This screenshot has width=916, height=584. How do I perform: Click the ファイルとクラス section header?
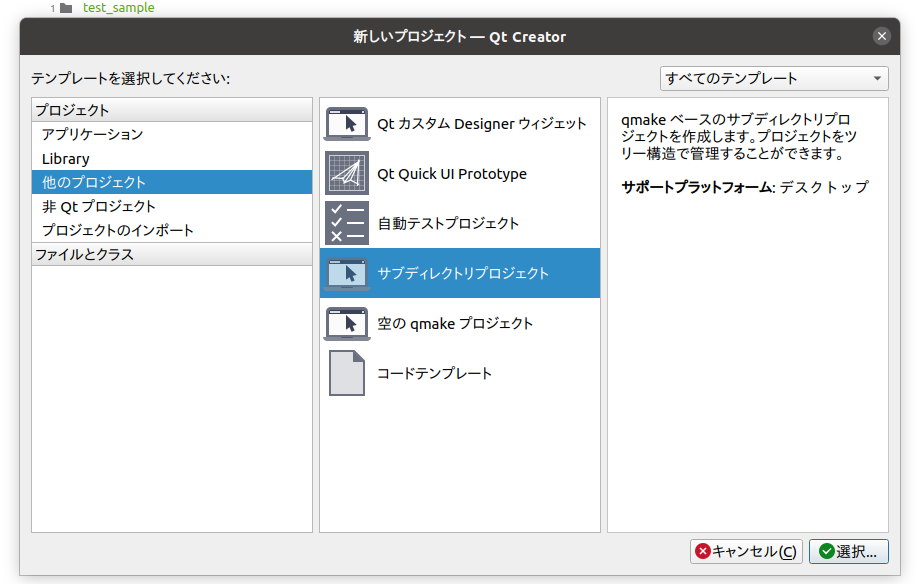pyautogui.click(x=172, y=254)
